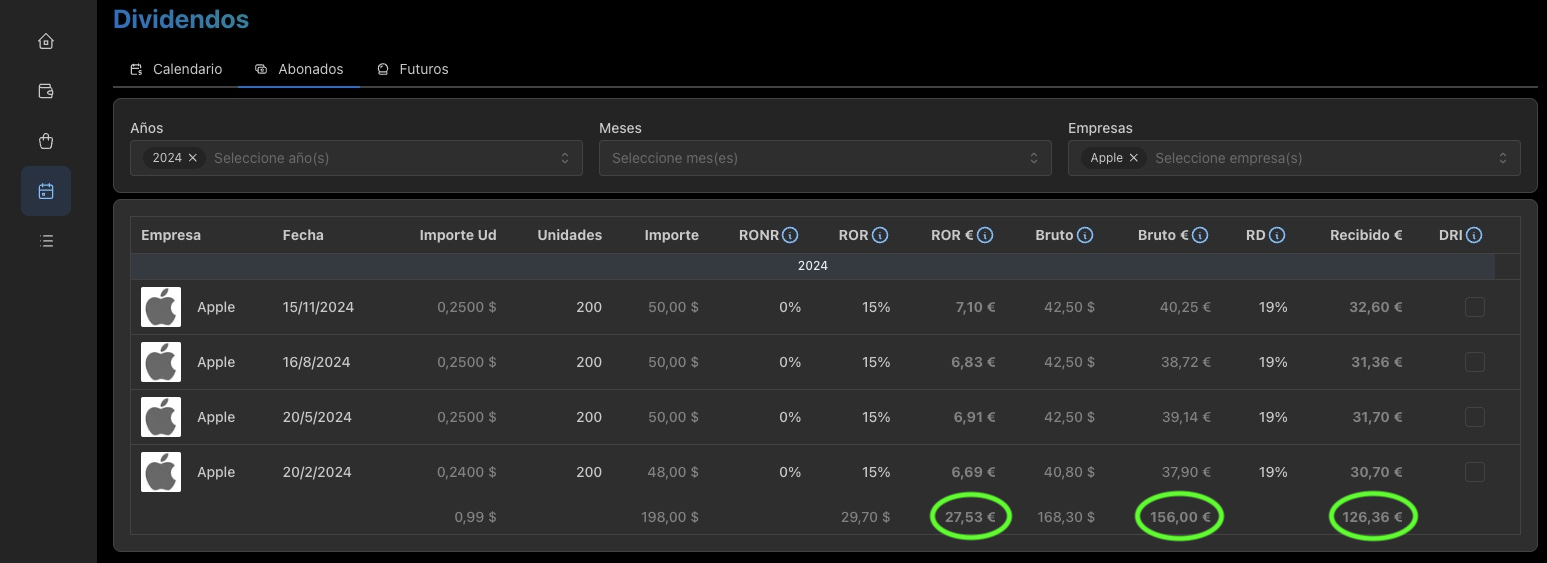Click the date 16/8/2024
Viewport: 1547px width, 563px height.
316,362
